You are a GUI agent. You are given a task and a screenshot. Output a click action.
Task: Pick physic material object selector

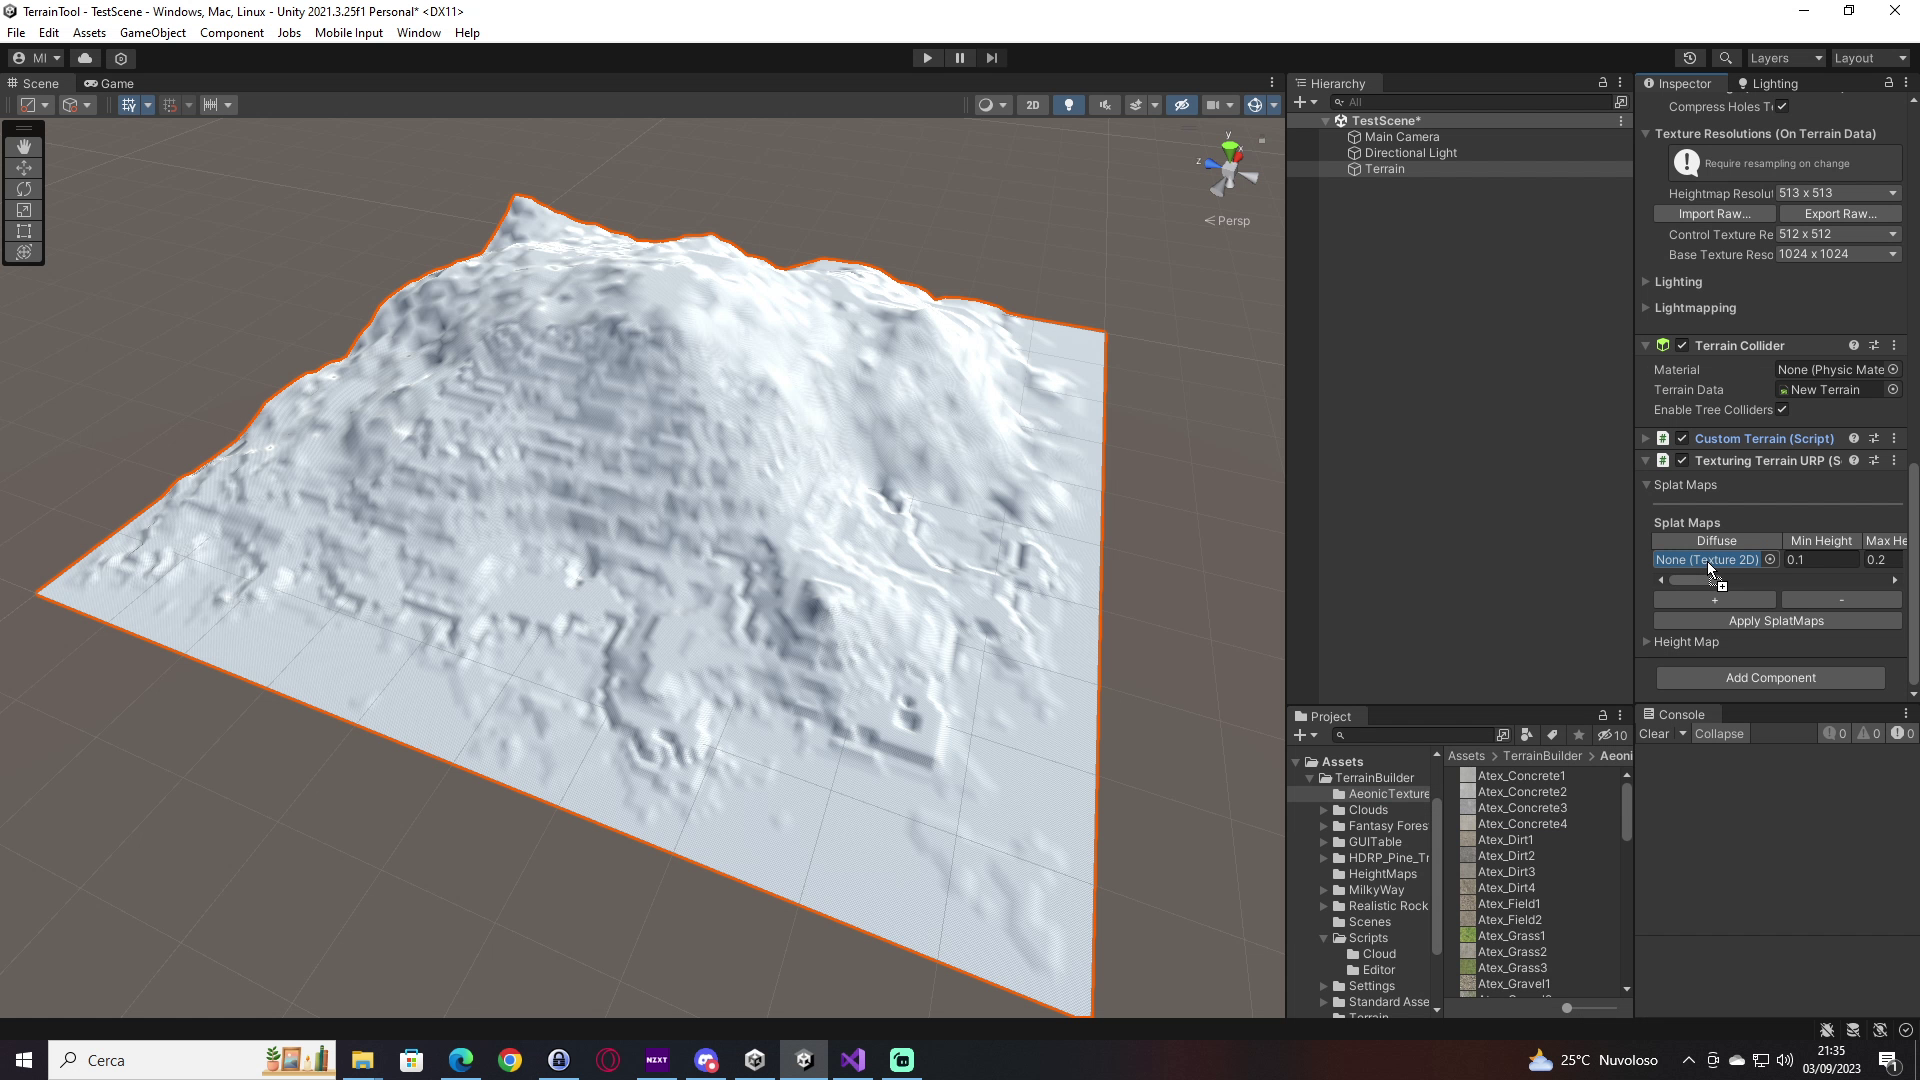point(1893,369)
